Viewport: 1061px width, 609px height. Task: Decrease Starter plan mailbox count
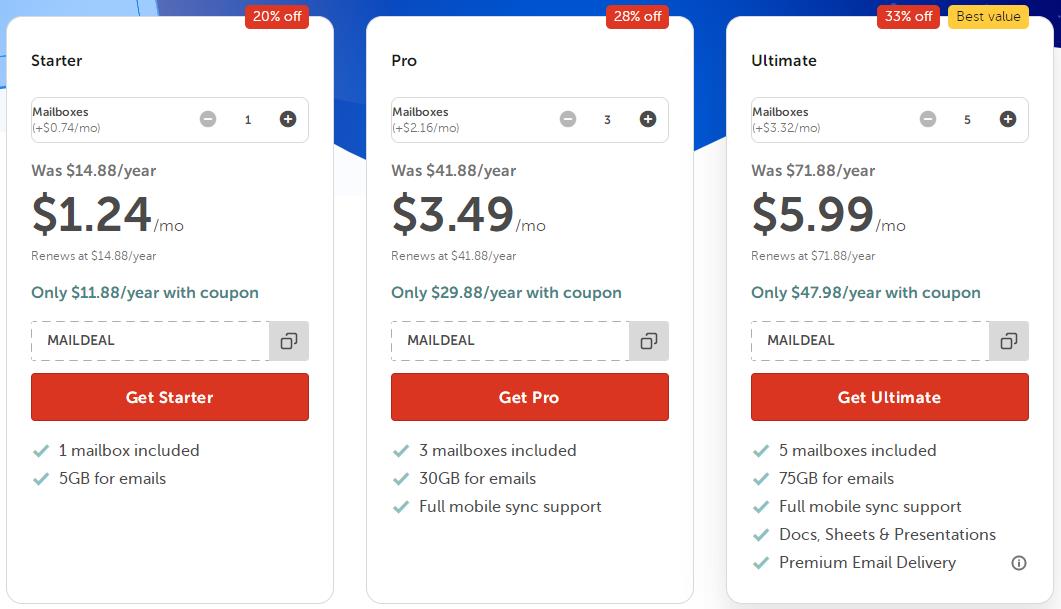pyautogui.click(x=208, y=119)
